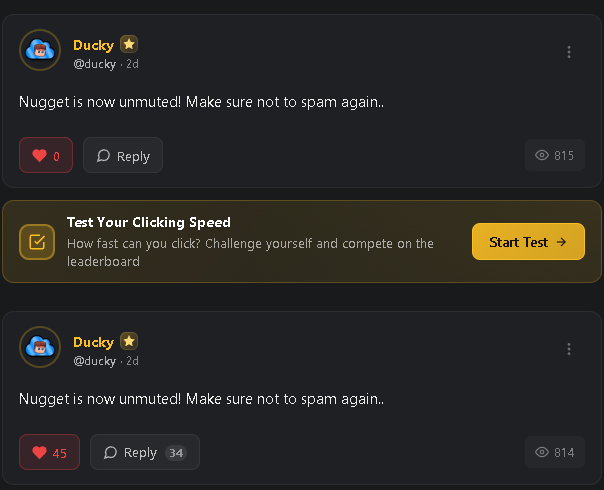Like the post that has 45 likes
Image resolution: width=604 pixels, height=490 pixels.
click(x=48, y=452)
